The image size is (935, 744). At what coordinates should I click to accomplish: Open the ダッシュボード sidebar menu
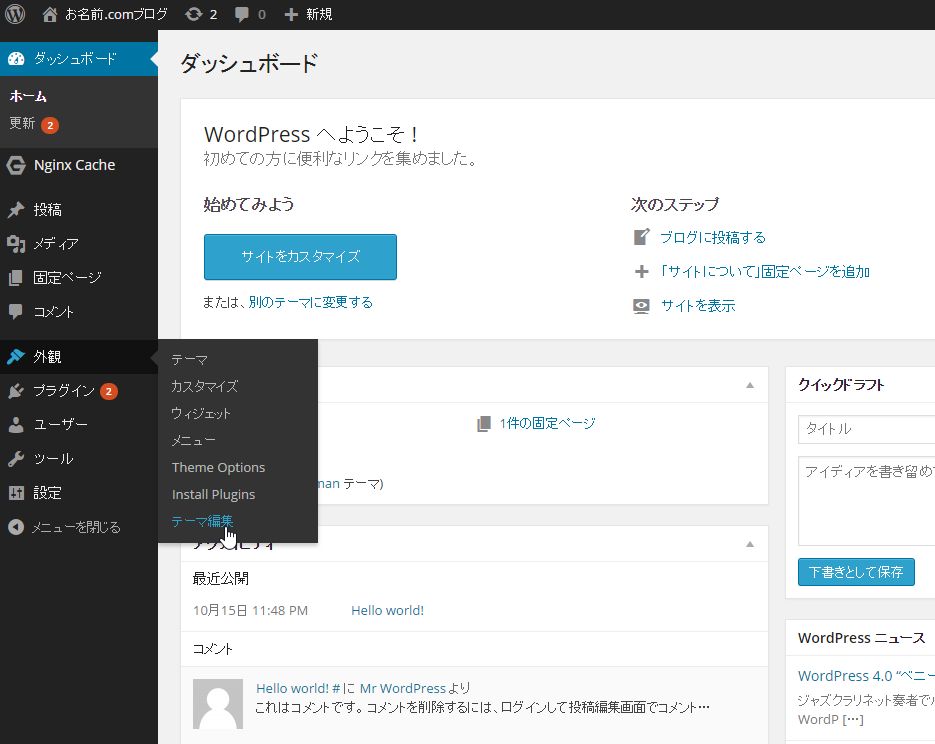pos(79,58)
